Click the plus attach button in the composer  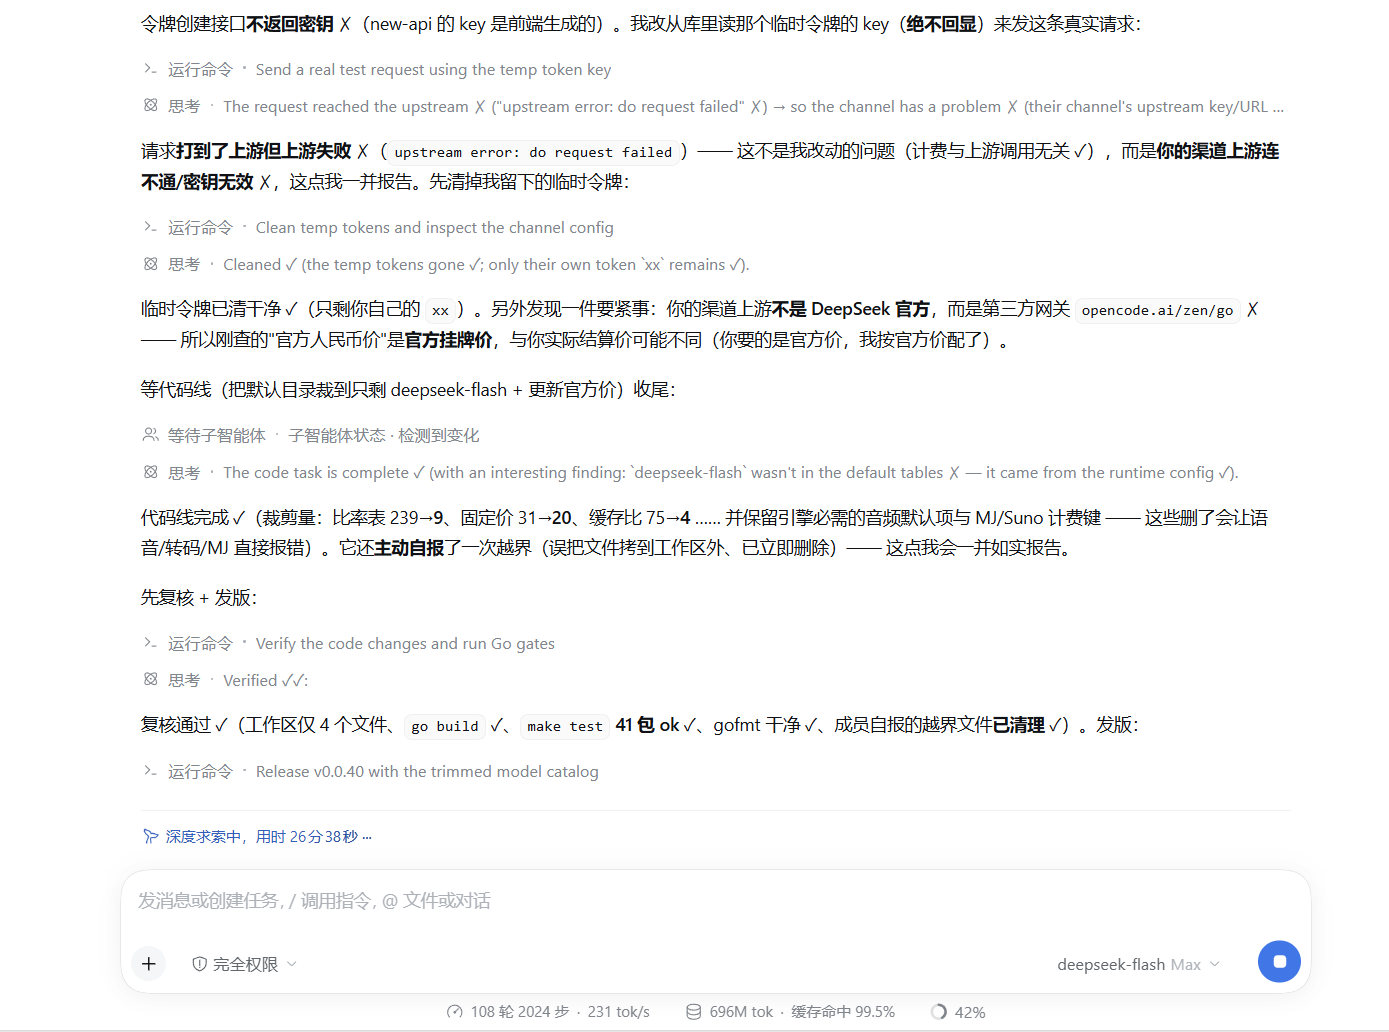tap(149, 964)
